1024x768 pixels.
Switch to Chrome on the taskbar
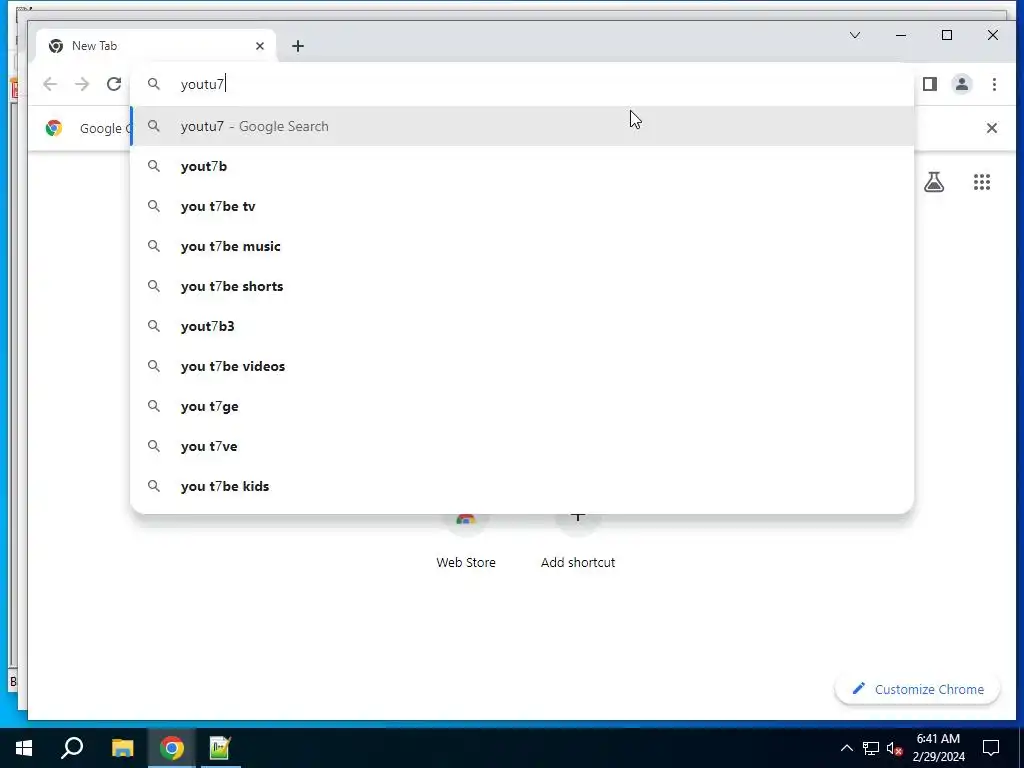pos(172,748)
